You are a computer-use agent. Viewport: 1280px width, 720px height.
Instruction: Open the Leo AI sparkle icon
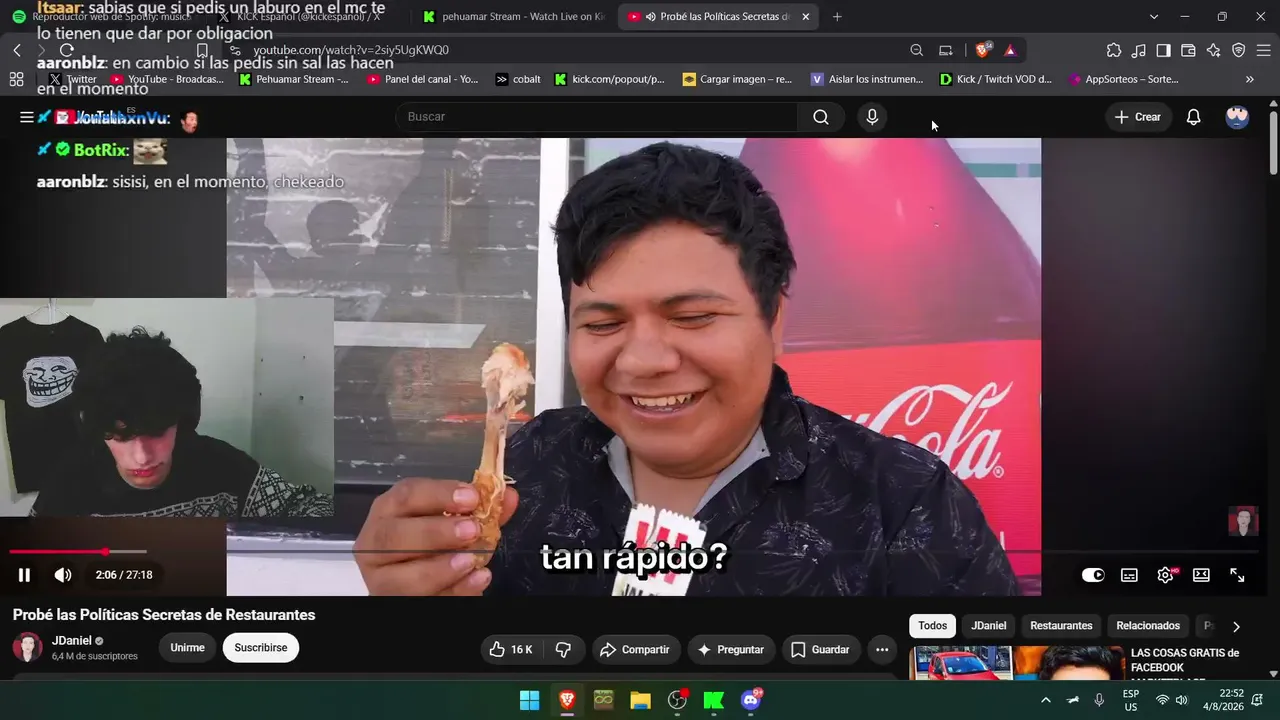tap(1214, 50)
